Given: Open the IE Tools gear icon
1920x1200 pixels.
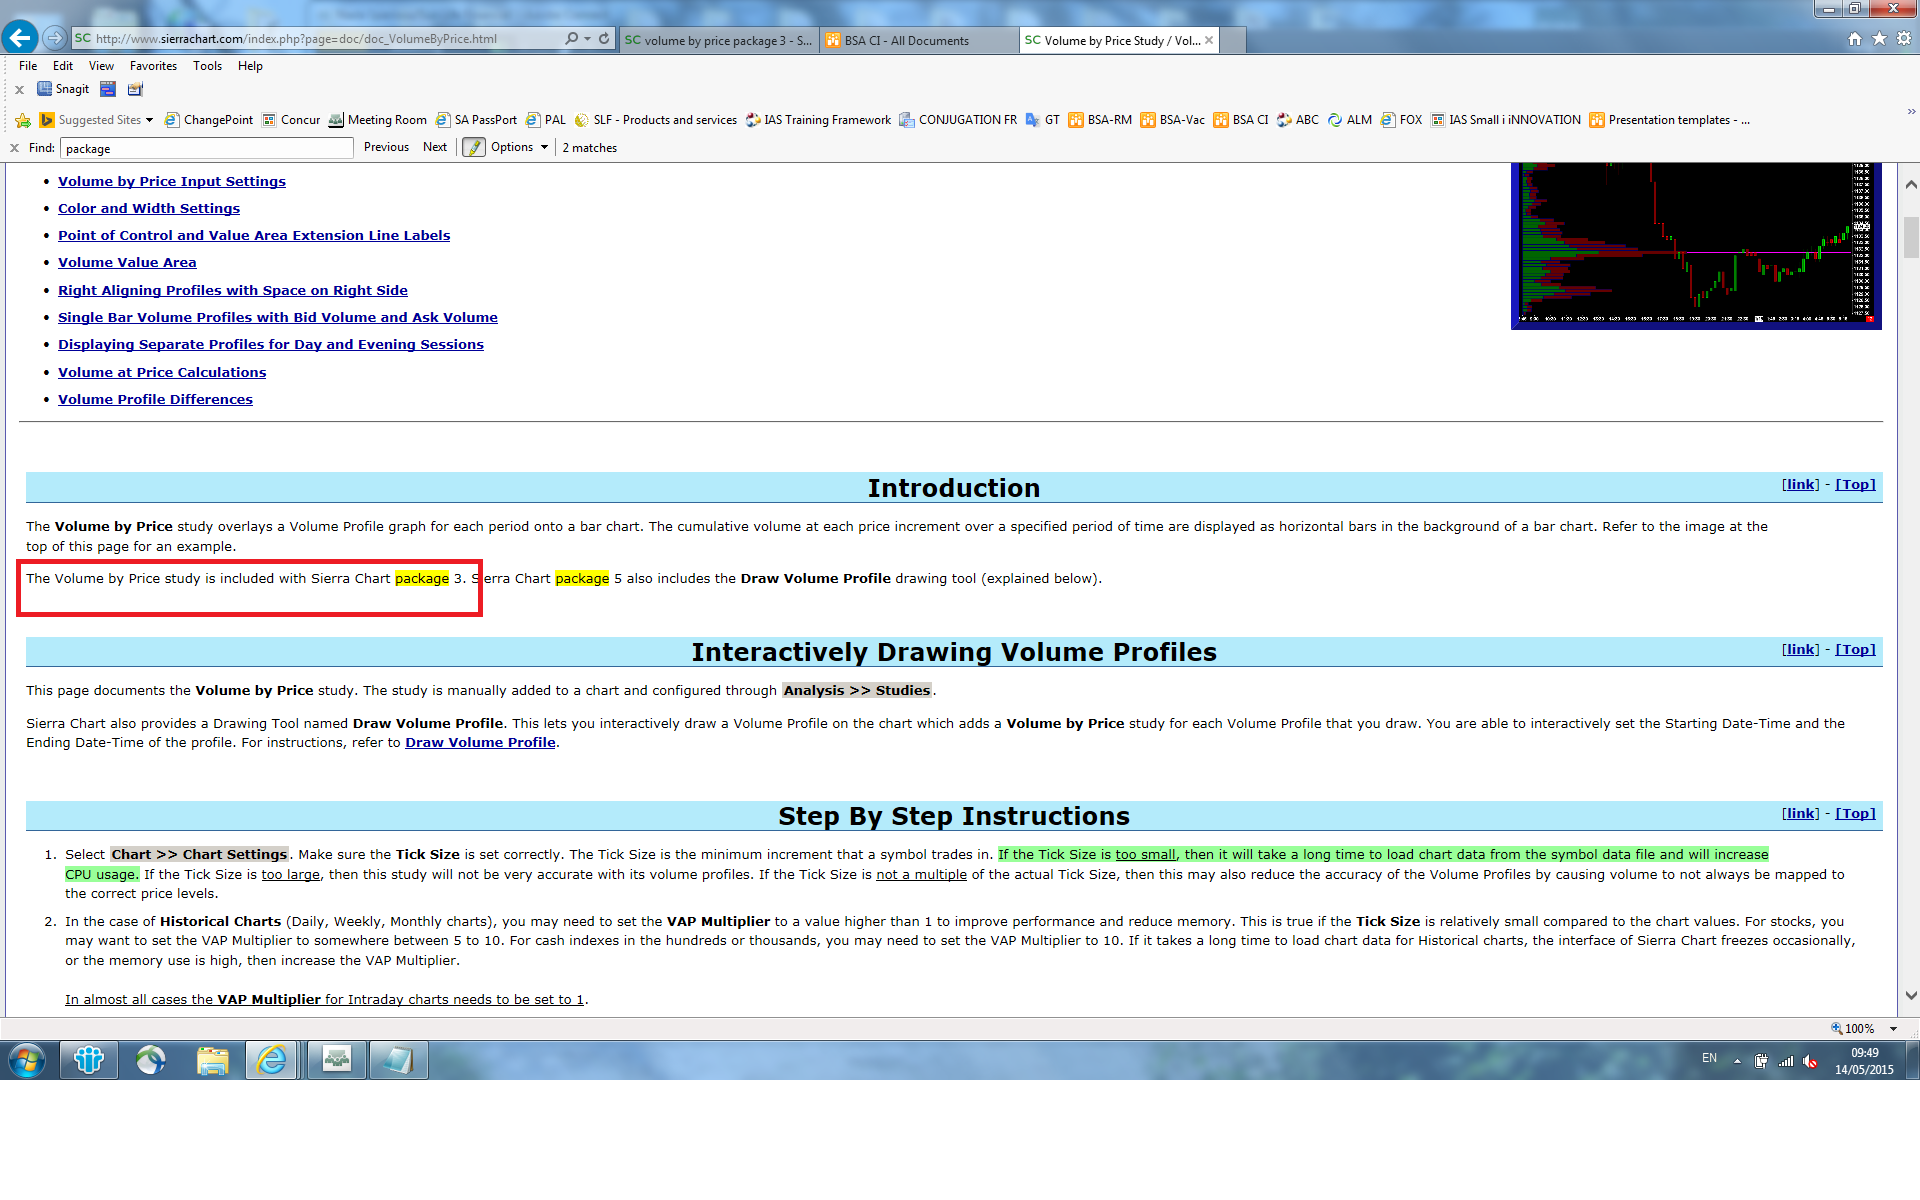Looking at the screenshot, I should [x=1903, y=39].
